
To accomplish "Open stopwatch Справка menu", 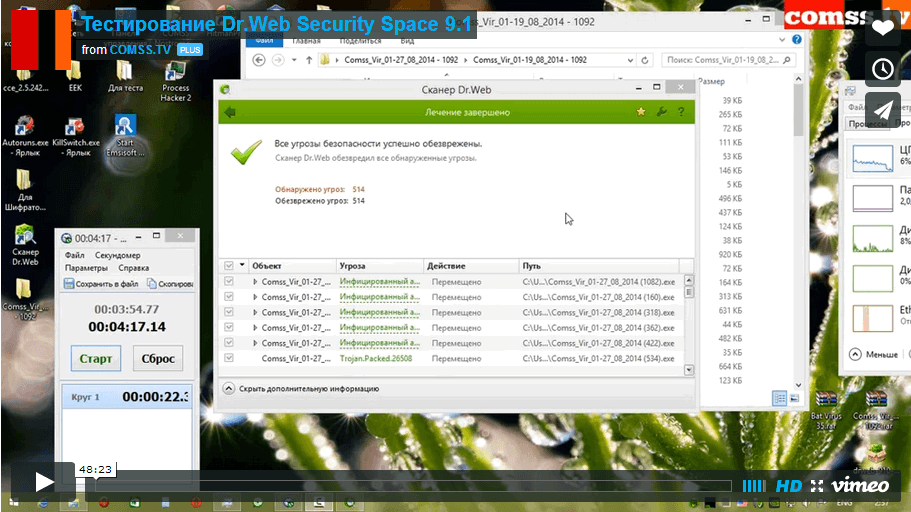I will coord(134,268).
